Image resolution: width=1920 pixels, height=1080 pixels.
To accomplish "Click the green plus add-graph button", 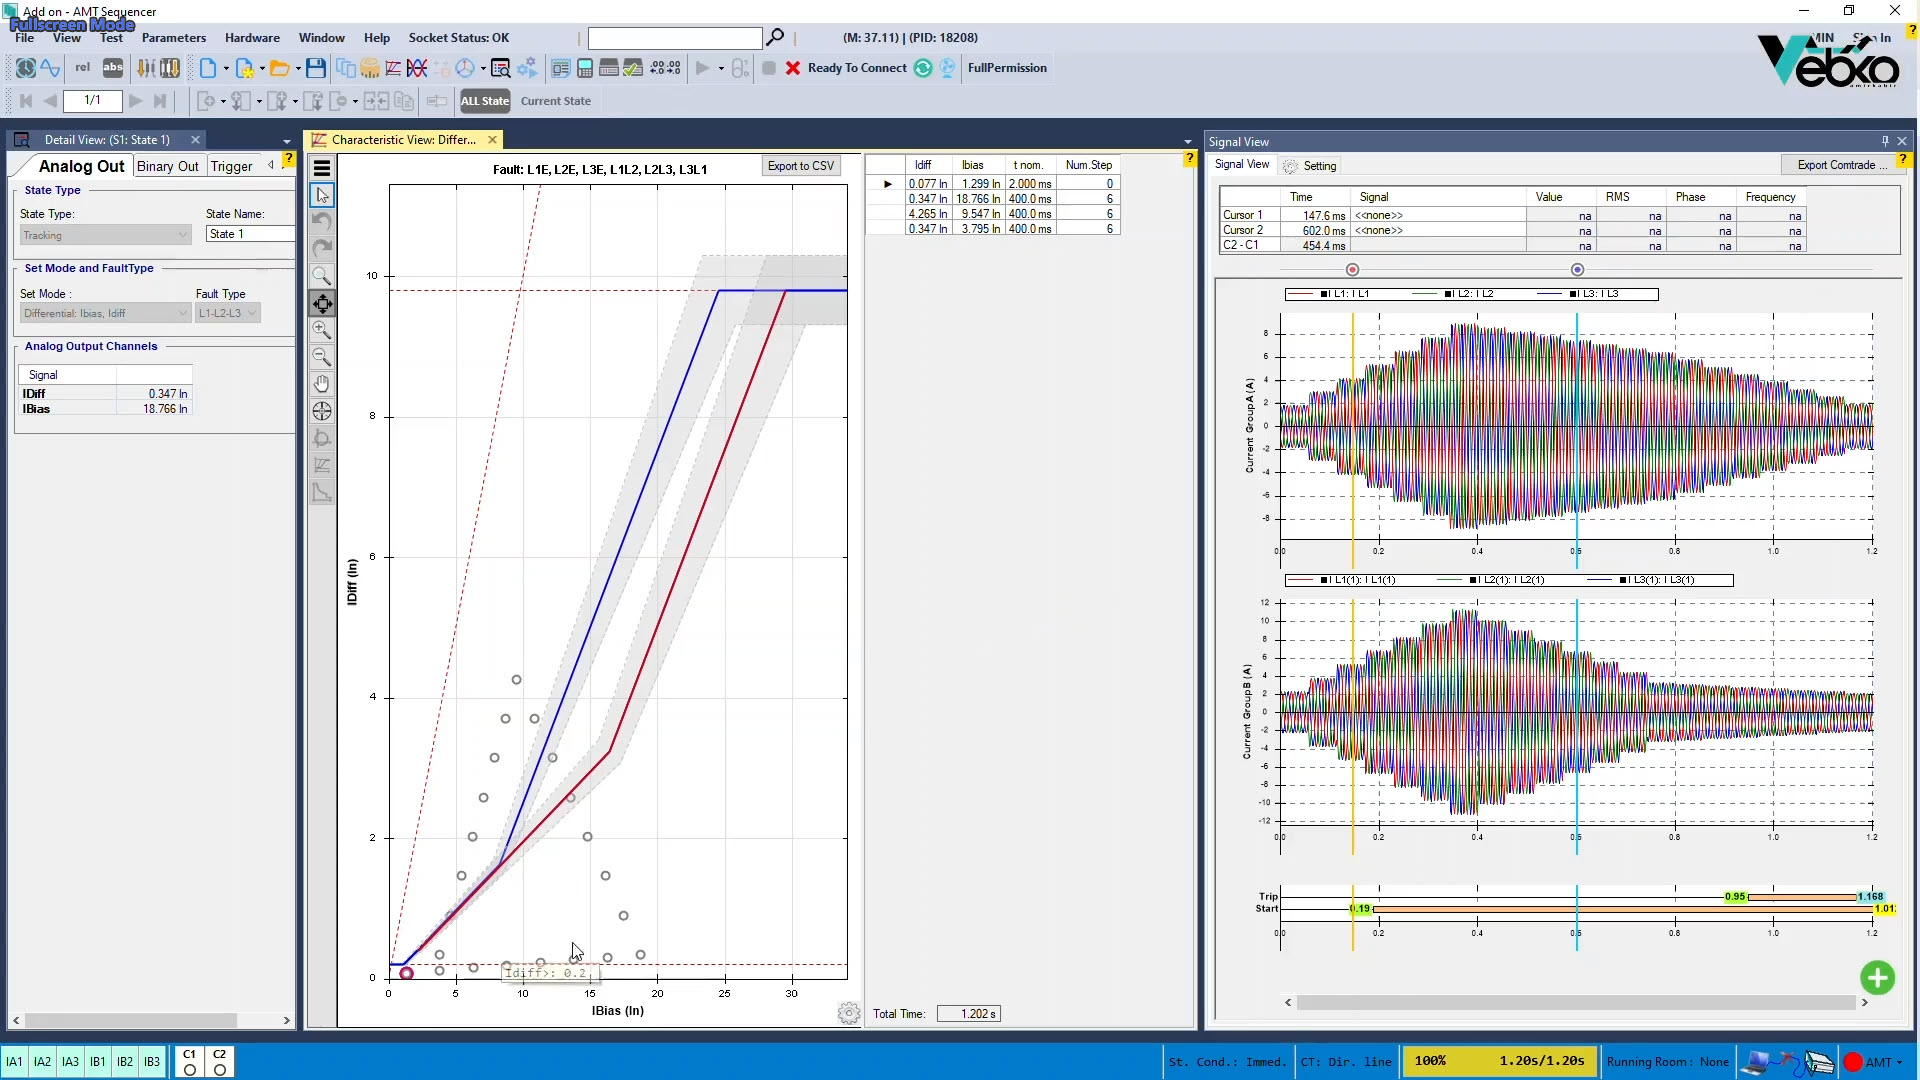I will tap(1877, 977).
